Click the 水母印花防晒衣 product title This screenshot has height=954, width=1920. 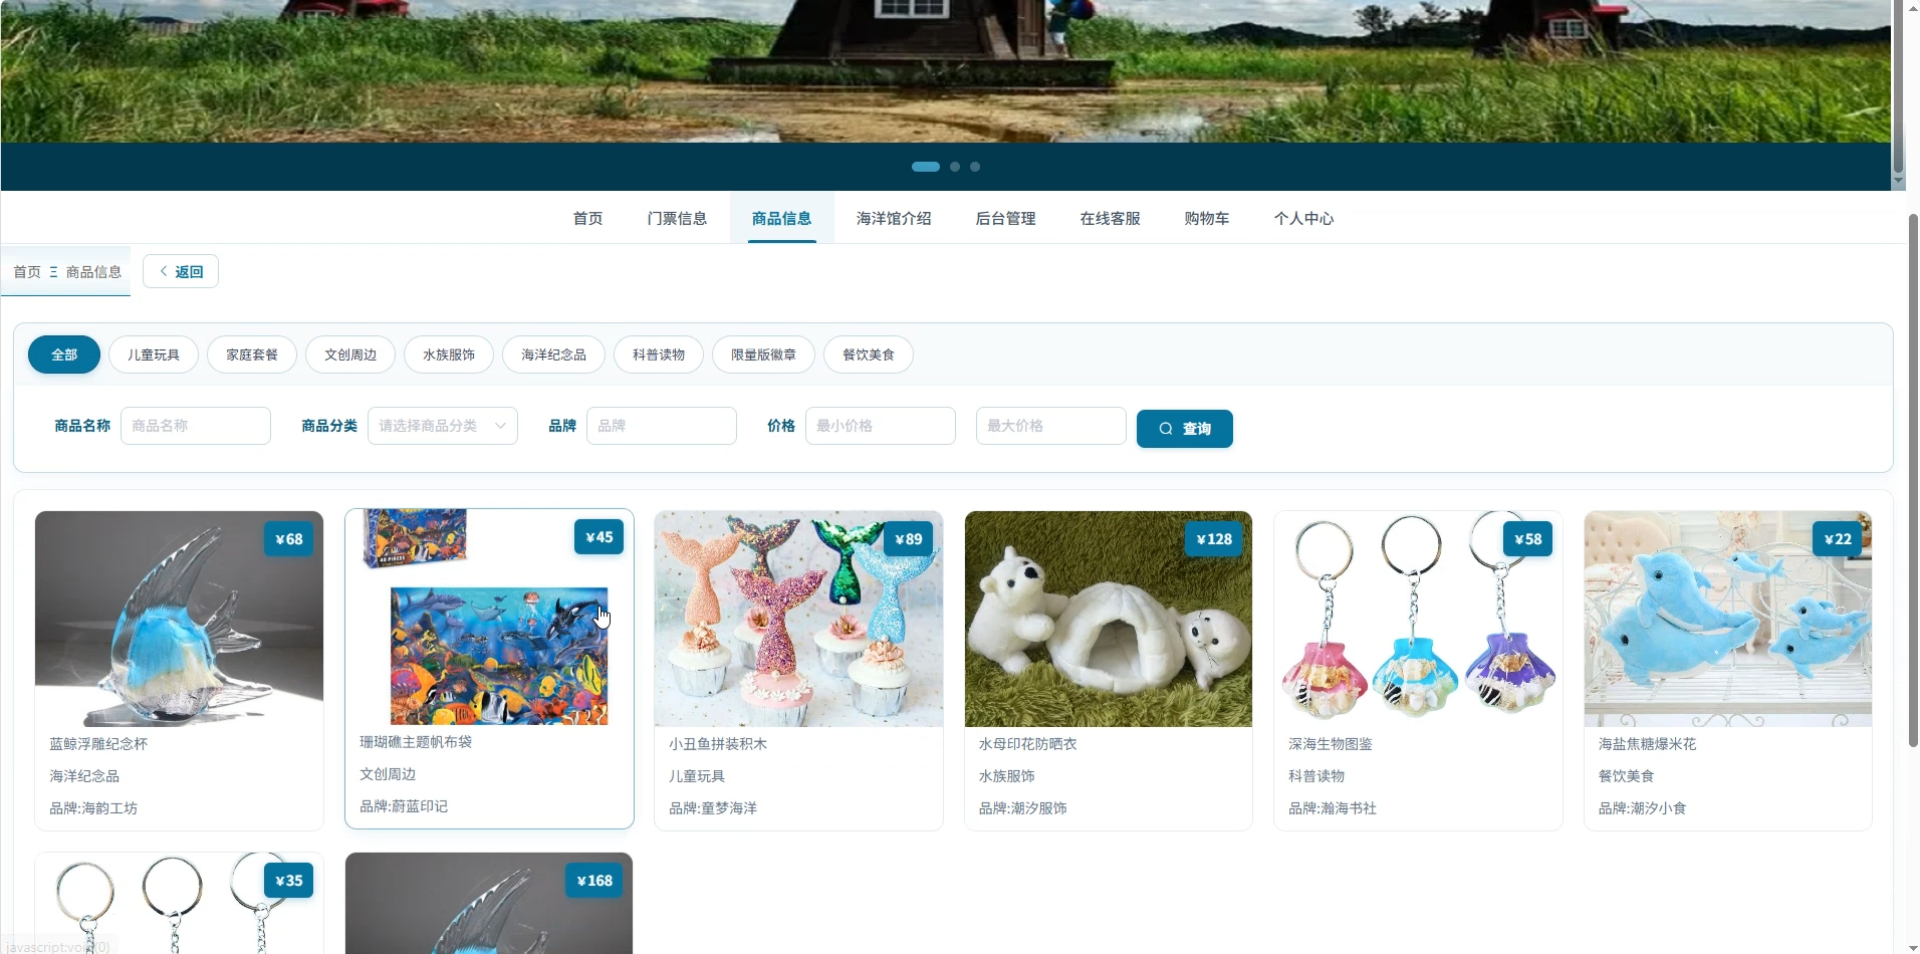pos(1028,744)
